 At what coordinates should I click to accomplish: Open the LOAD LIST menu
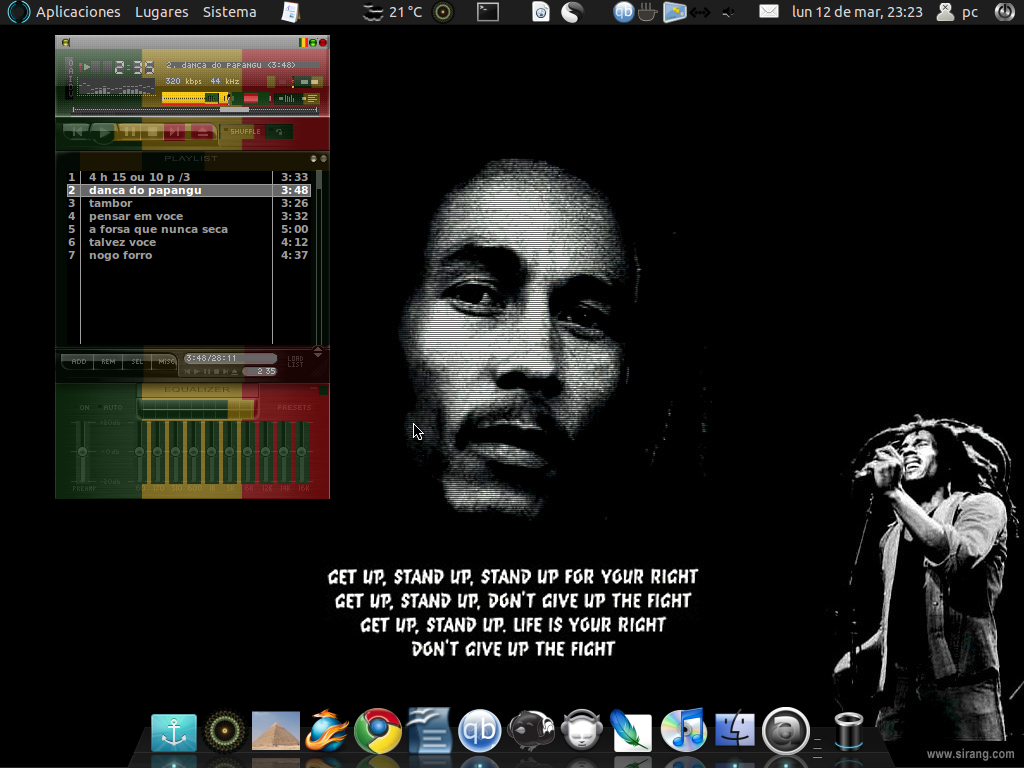click(x=295, y=362)
